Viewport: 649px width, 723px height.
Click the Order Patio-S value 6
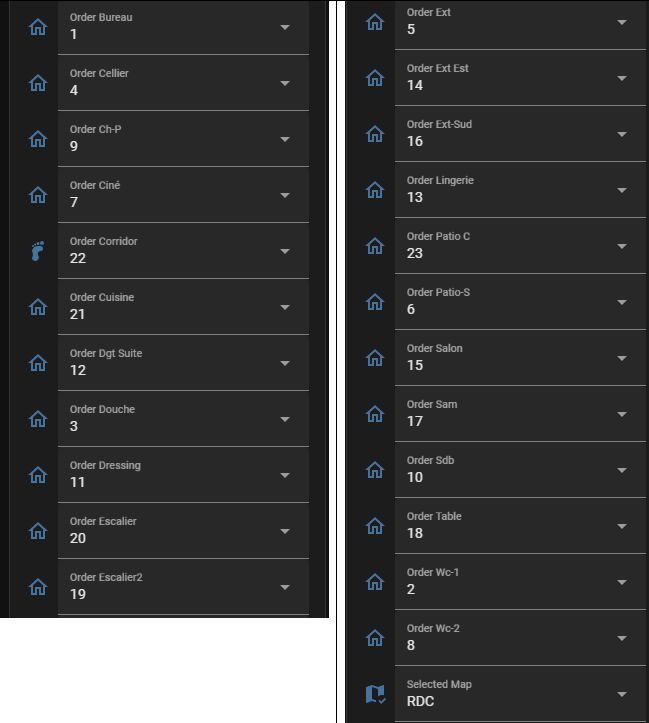point(411,309)
